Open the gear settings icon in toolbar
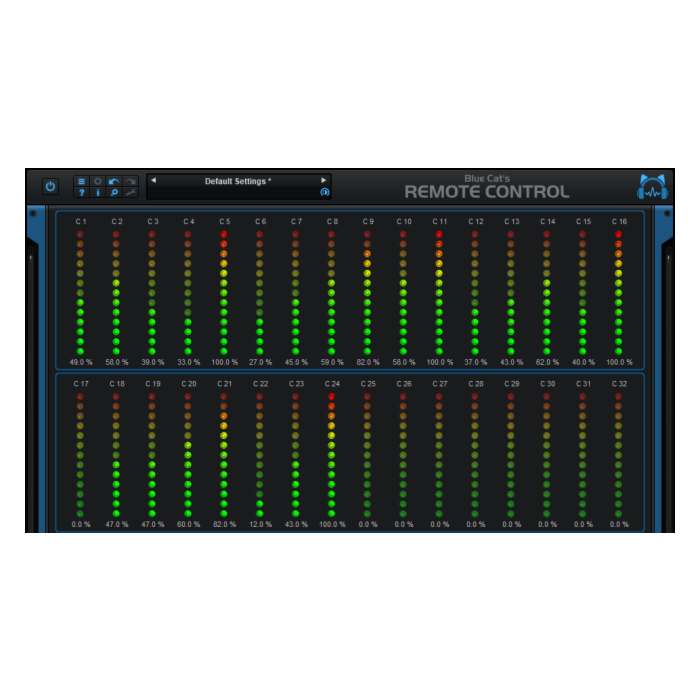The width and height of the screenshot is (700, 700). (x=98, y=181)
